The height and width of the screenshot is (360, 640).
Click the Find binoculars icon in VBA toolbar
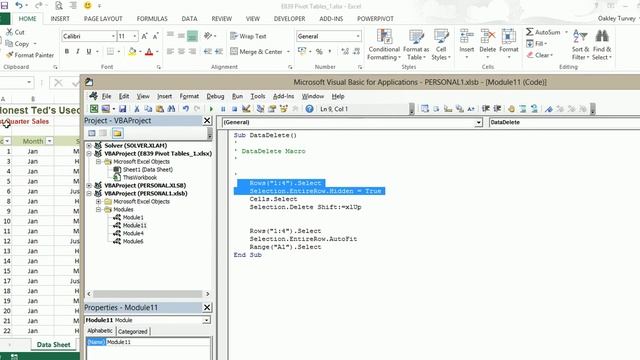(171, 109)
